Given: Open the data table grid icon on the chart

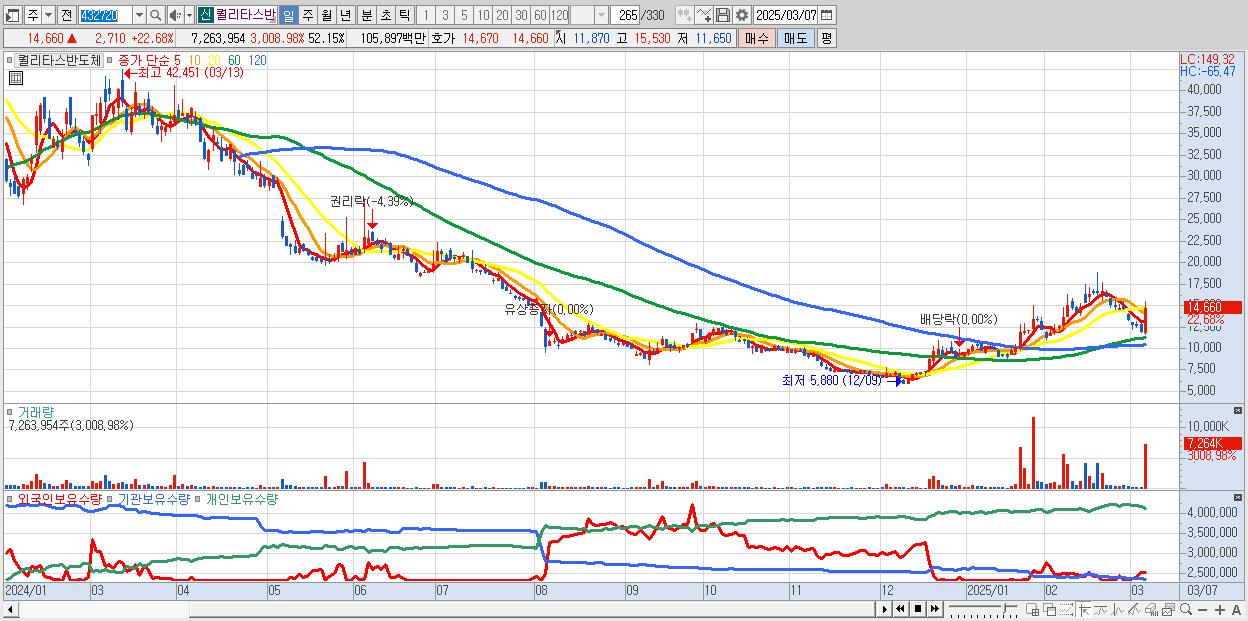Looking at the screenshot, I should (15, 77).
